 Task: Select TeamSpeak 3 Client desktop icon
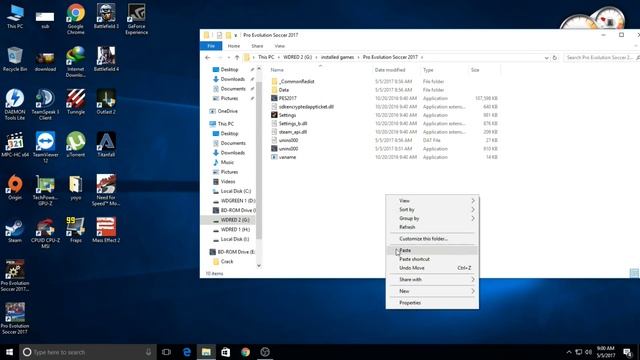click(45, 104)
